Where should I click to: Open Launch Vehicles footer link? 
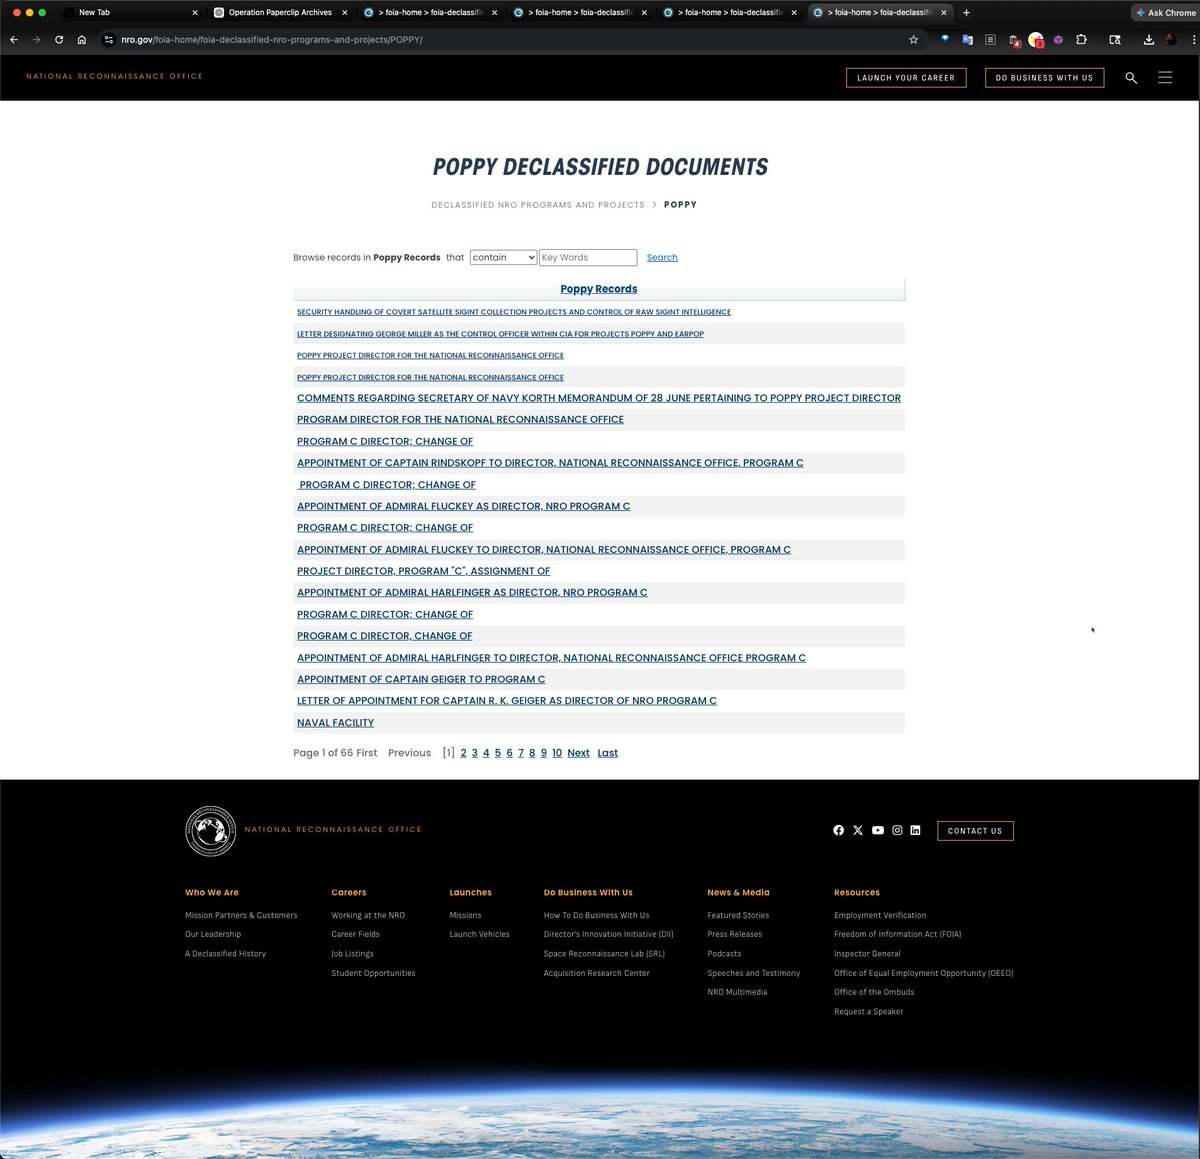(479, 934)
